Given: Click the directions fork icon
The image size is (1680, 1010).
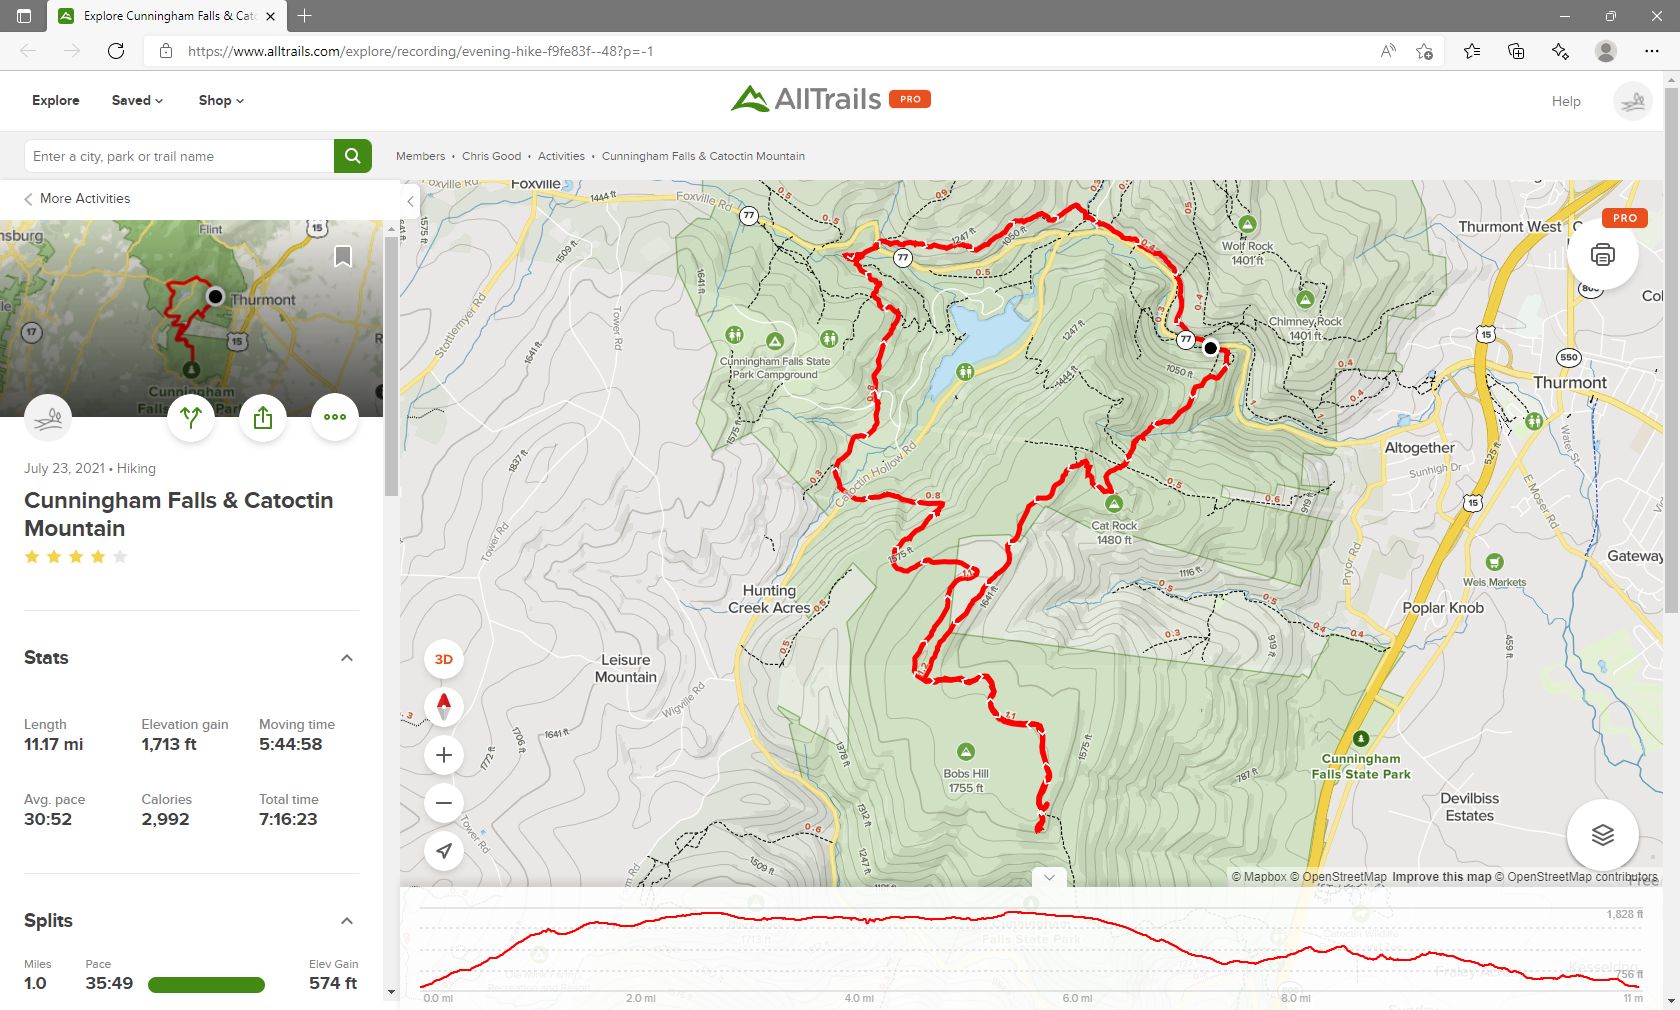Looking at the screenshot, I should [191, 417].
